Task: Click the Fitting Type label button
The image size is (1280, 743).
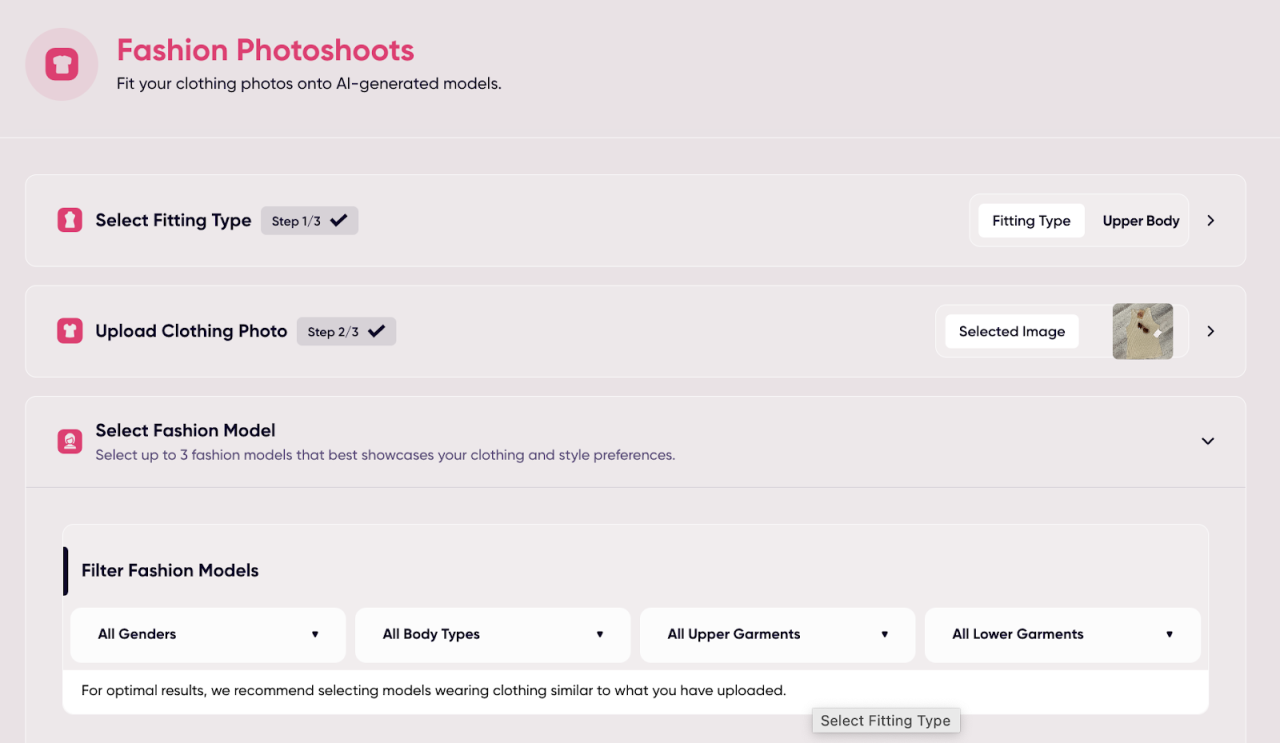Action: pyautogui.click(x=1031, y=221)
